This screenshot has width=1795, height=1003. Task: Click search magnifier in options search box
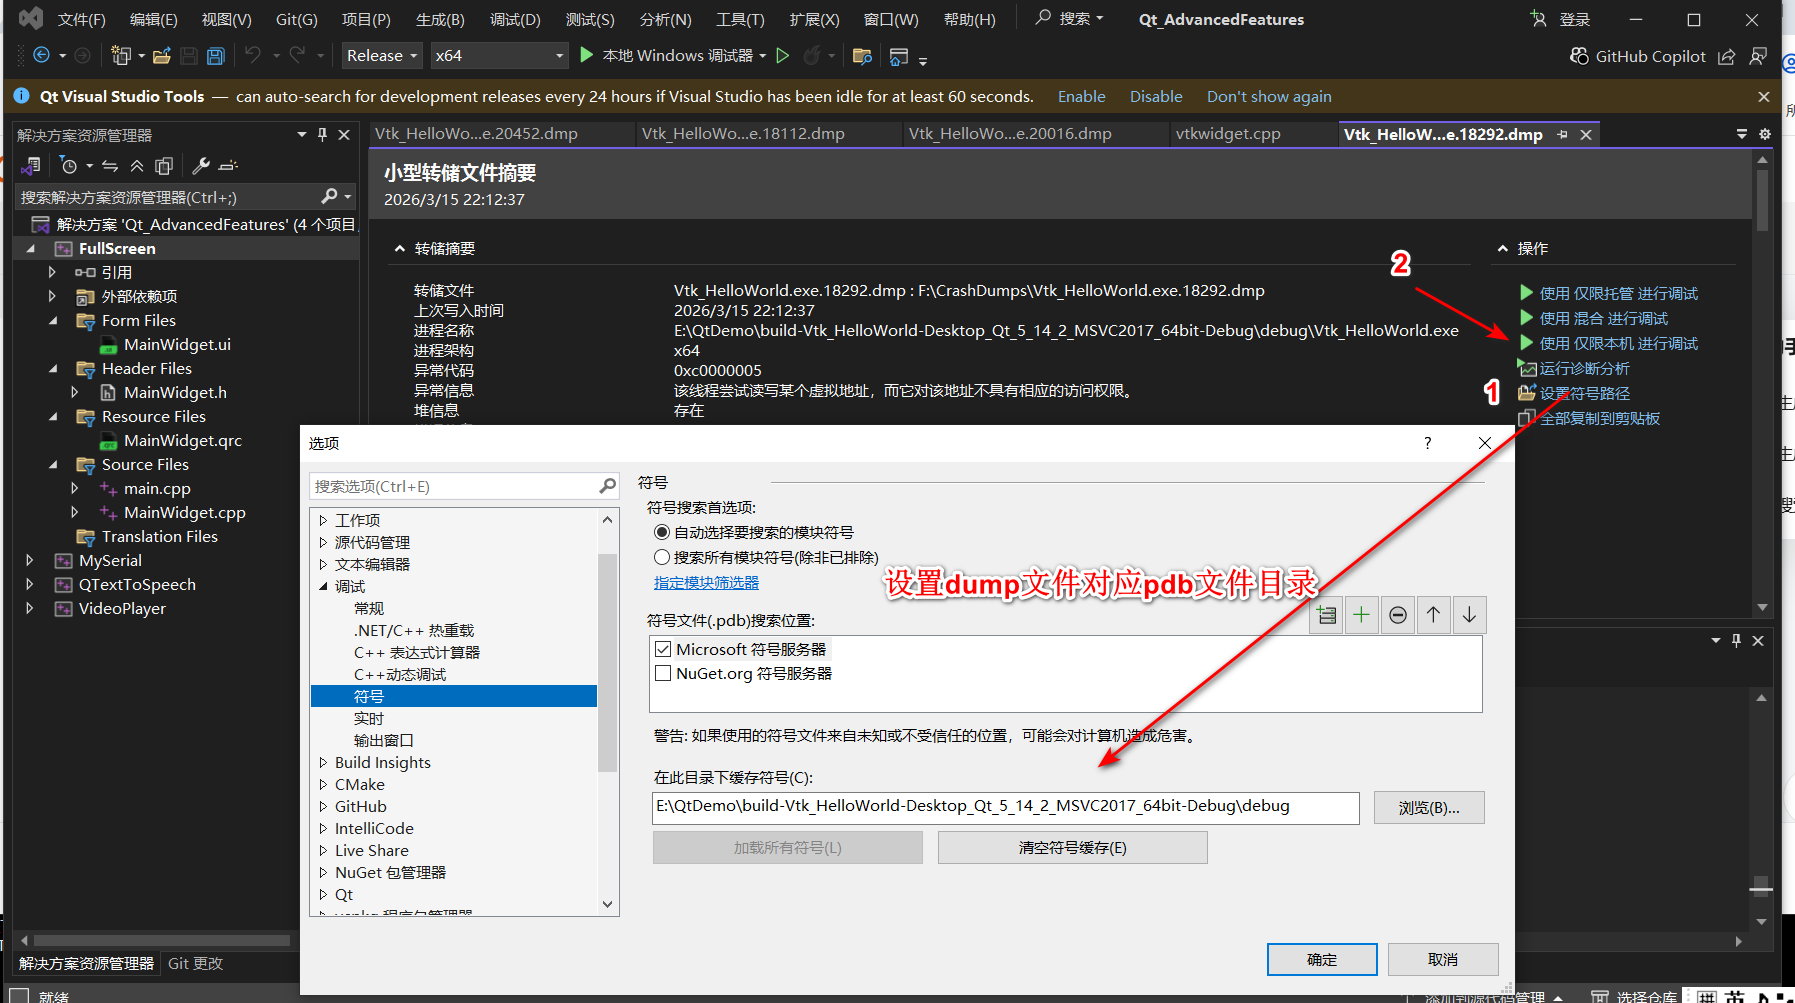pos(607,486)
